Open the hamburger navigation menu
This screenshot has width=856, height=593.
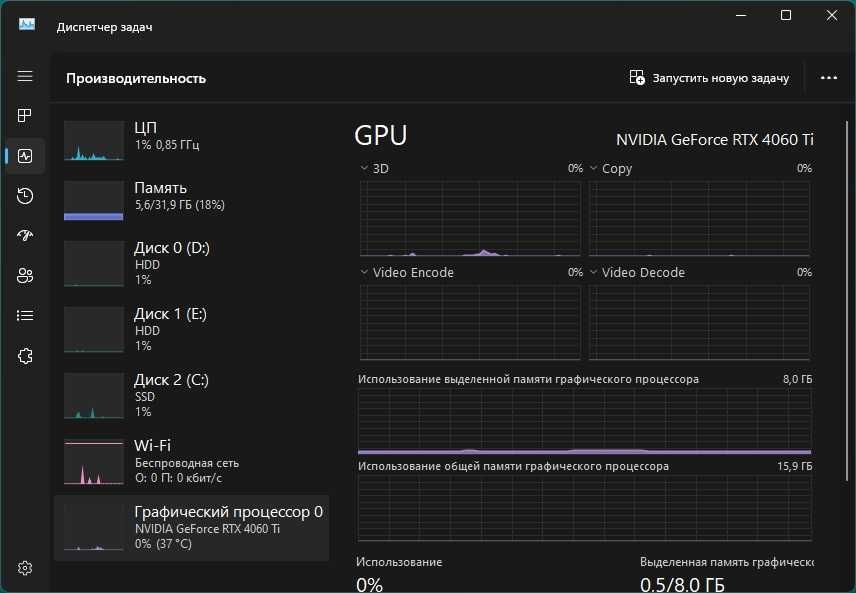[25, 76]
